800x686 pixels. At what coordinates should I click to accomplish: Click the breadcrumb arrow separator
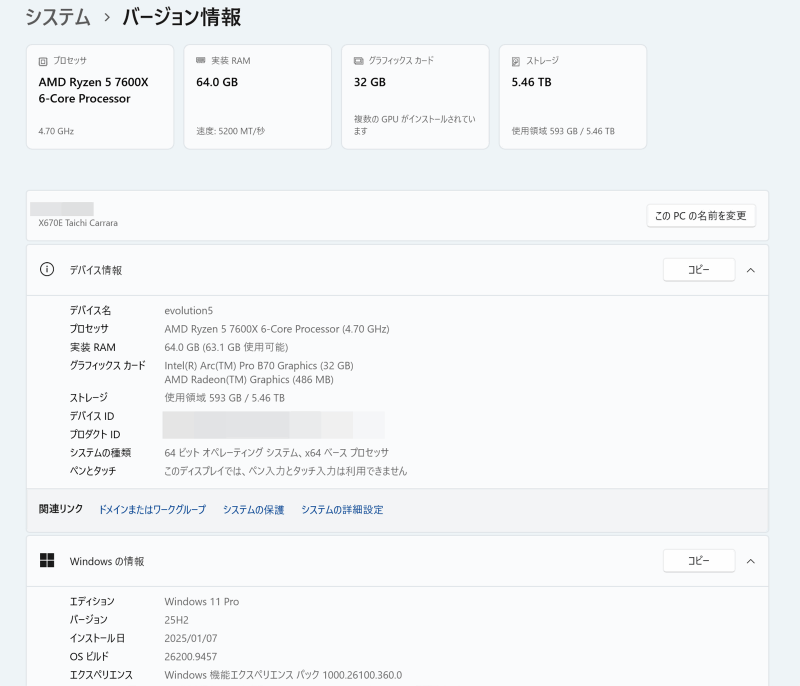[x=107, y=18]
